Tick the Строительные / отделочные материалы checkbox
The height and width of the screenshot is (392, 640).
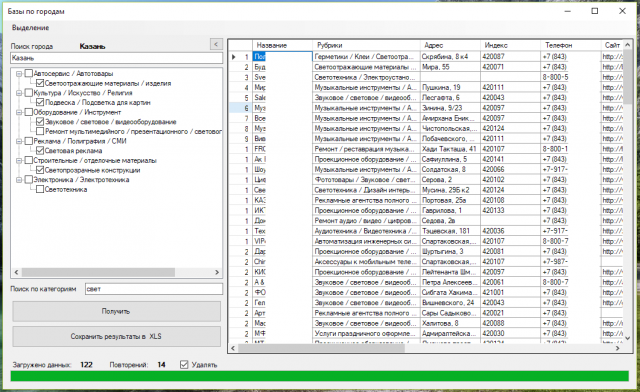29,160
